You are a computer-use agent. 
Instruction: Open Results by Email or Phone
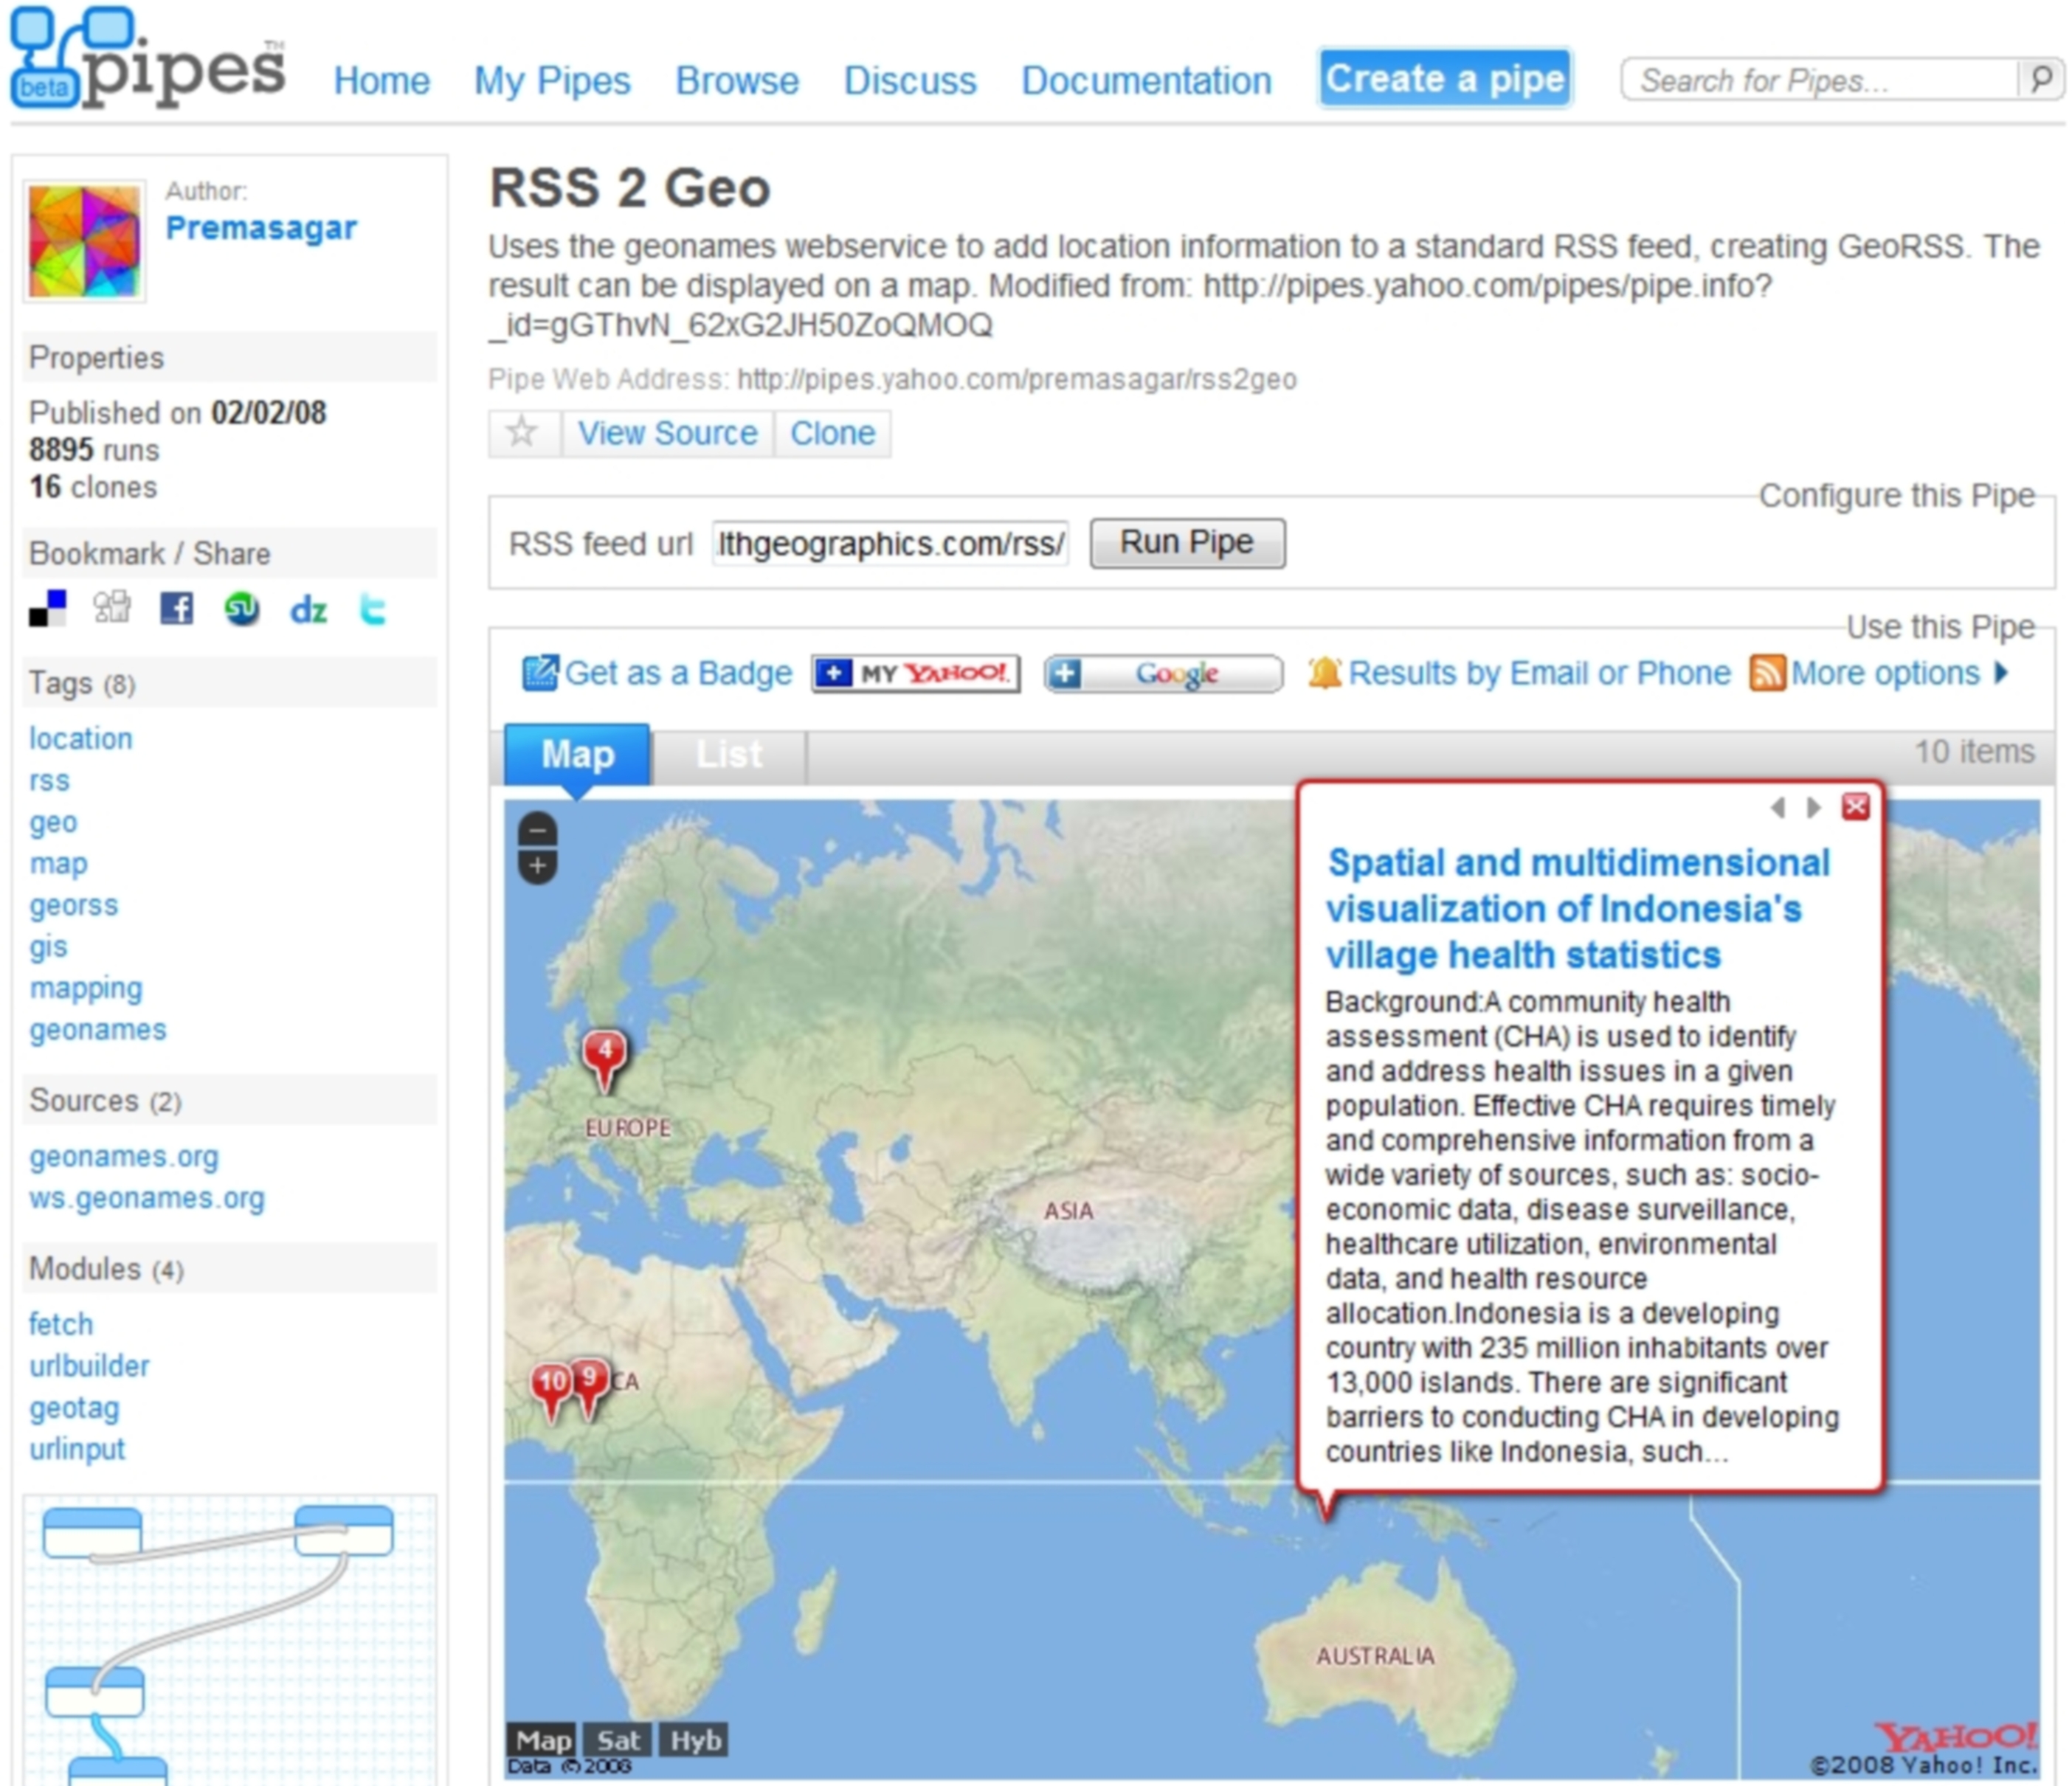pos(1539,673)
